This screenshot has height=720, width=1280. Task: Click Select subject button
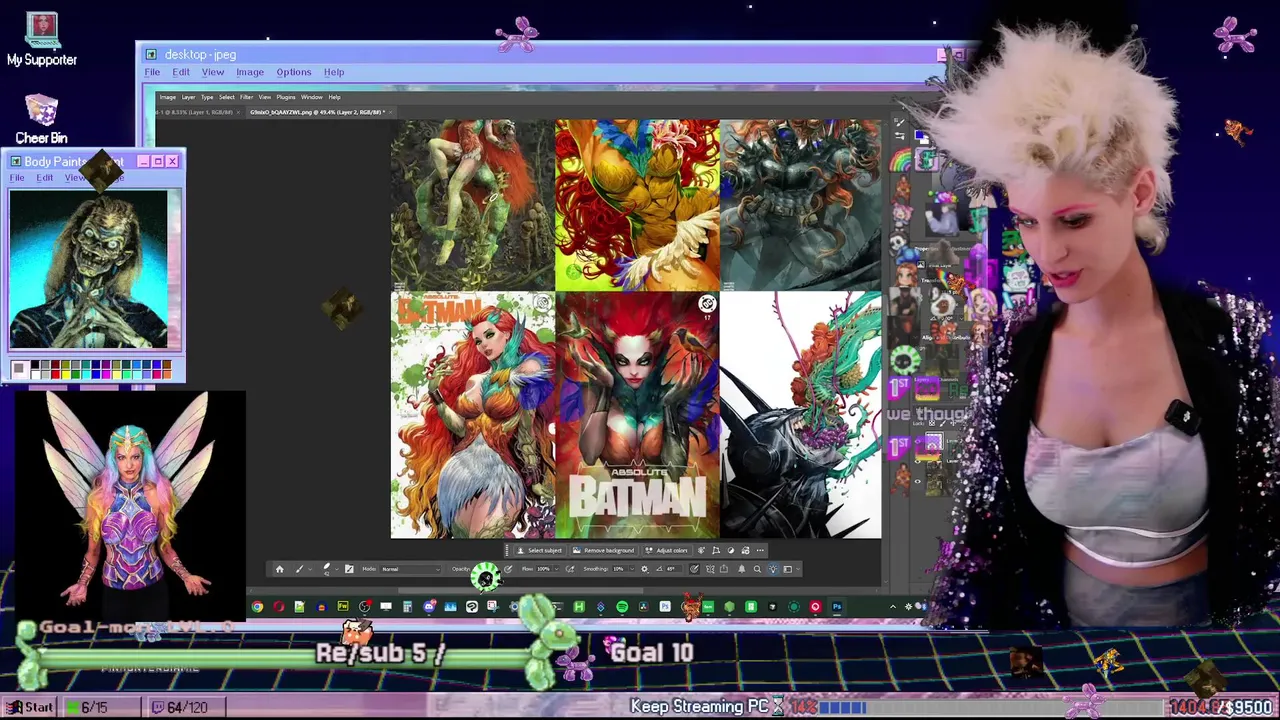[x=538, y=550]
